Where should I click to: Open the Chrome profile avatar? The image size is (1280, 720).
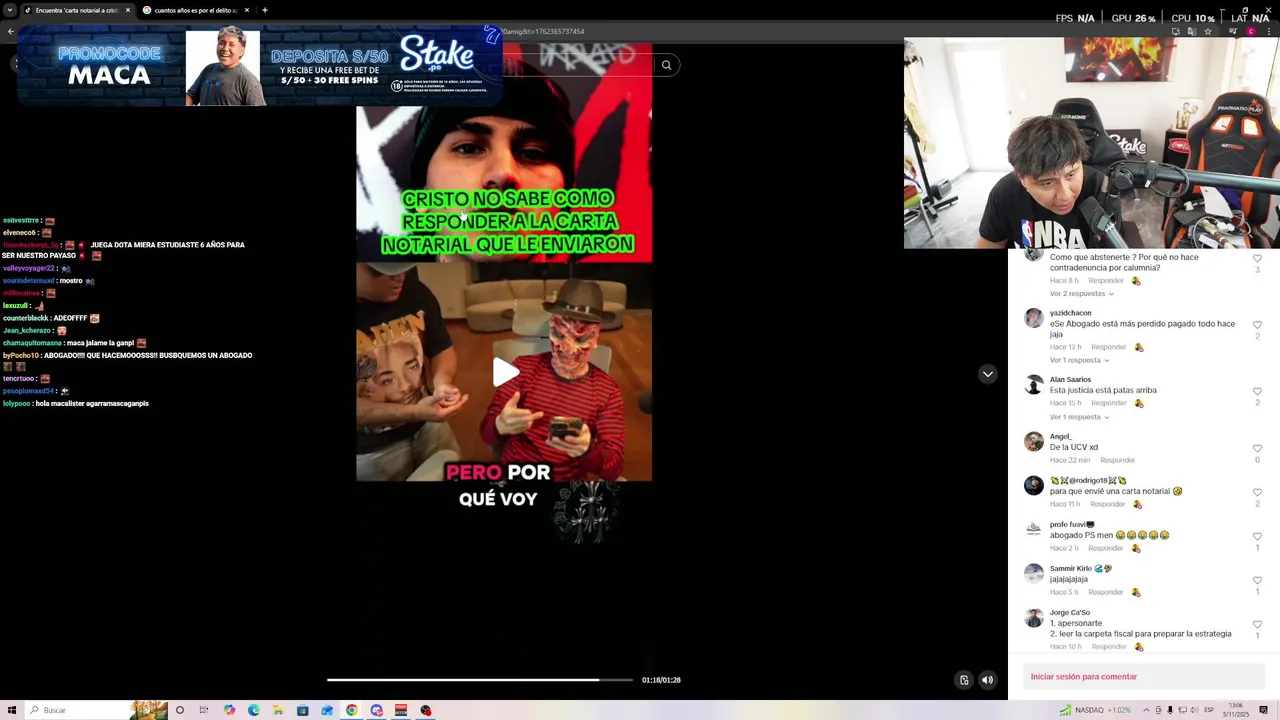1250,31
